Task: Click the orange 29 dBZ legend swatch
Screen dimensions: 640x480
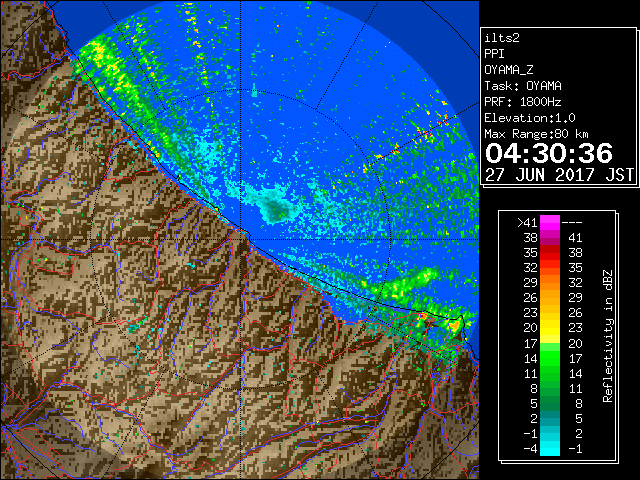Action: click(x=550, y=283)
